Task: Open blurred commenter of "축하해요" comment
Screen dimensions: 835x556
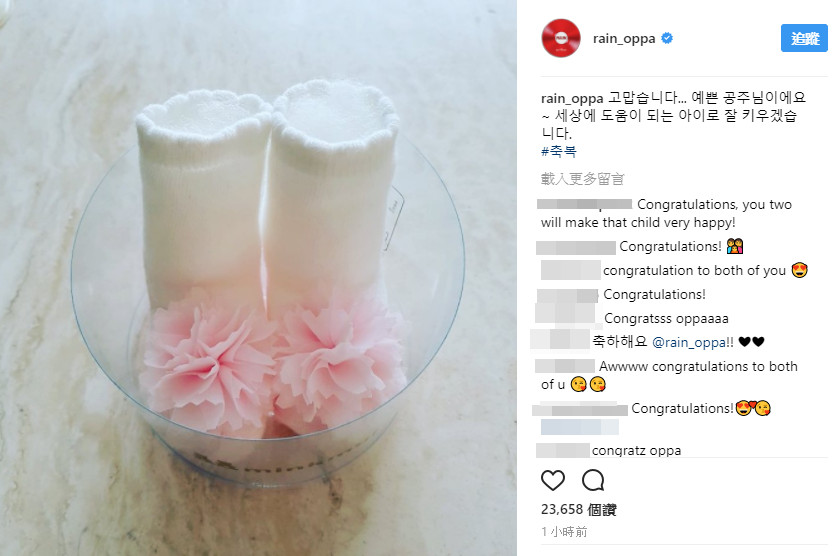Action: (x=560, y=339)
